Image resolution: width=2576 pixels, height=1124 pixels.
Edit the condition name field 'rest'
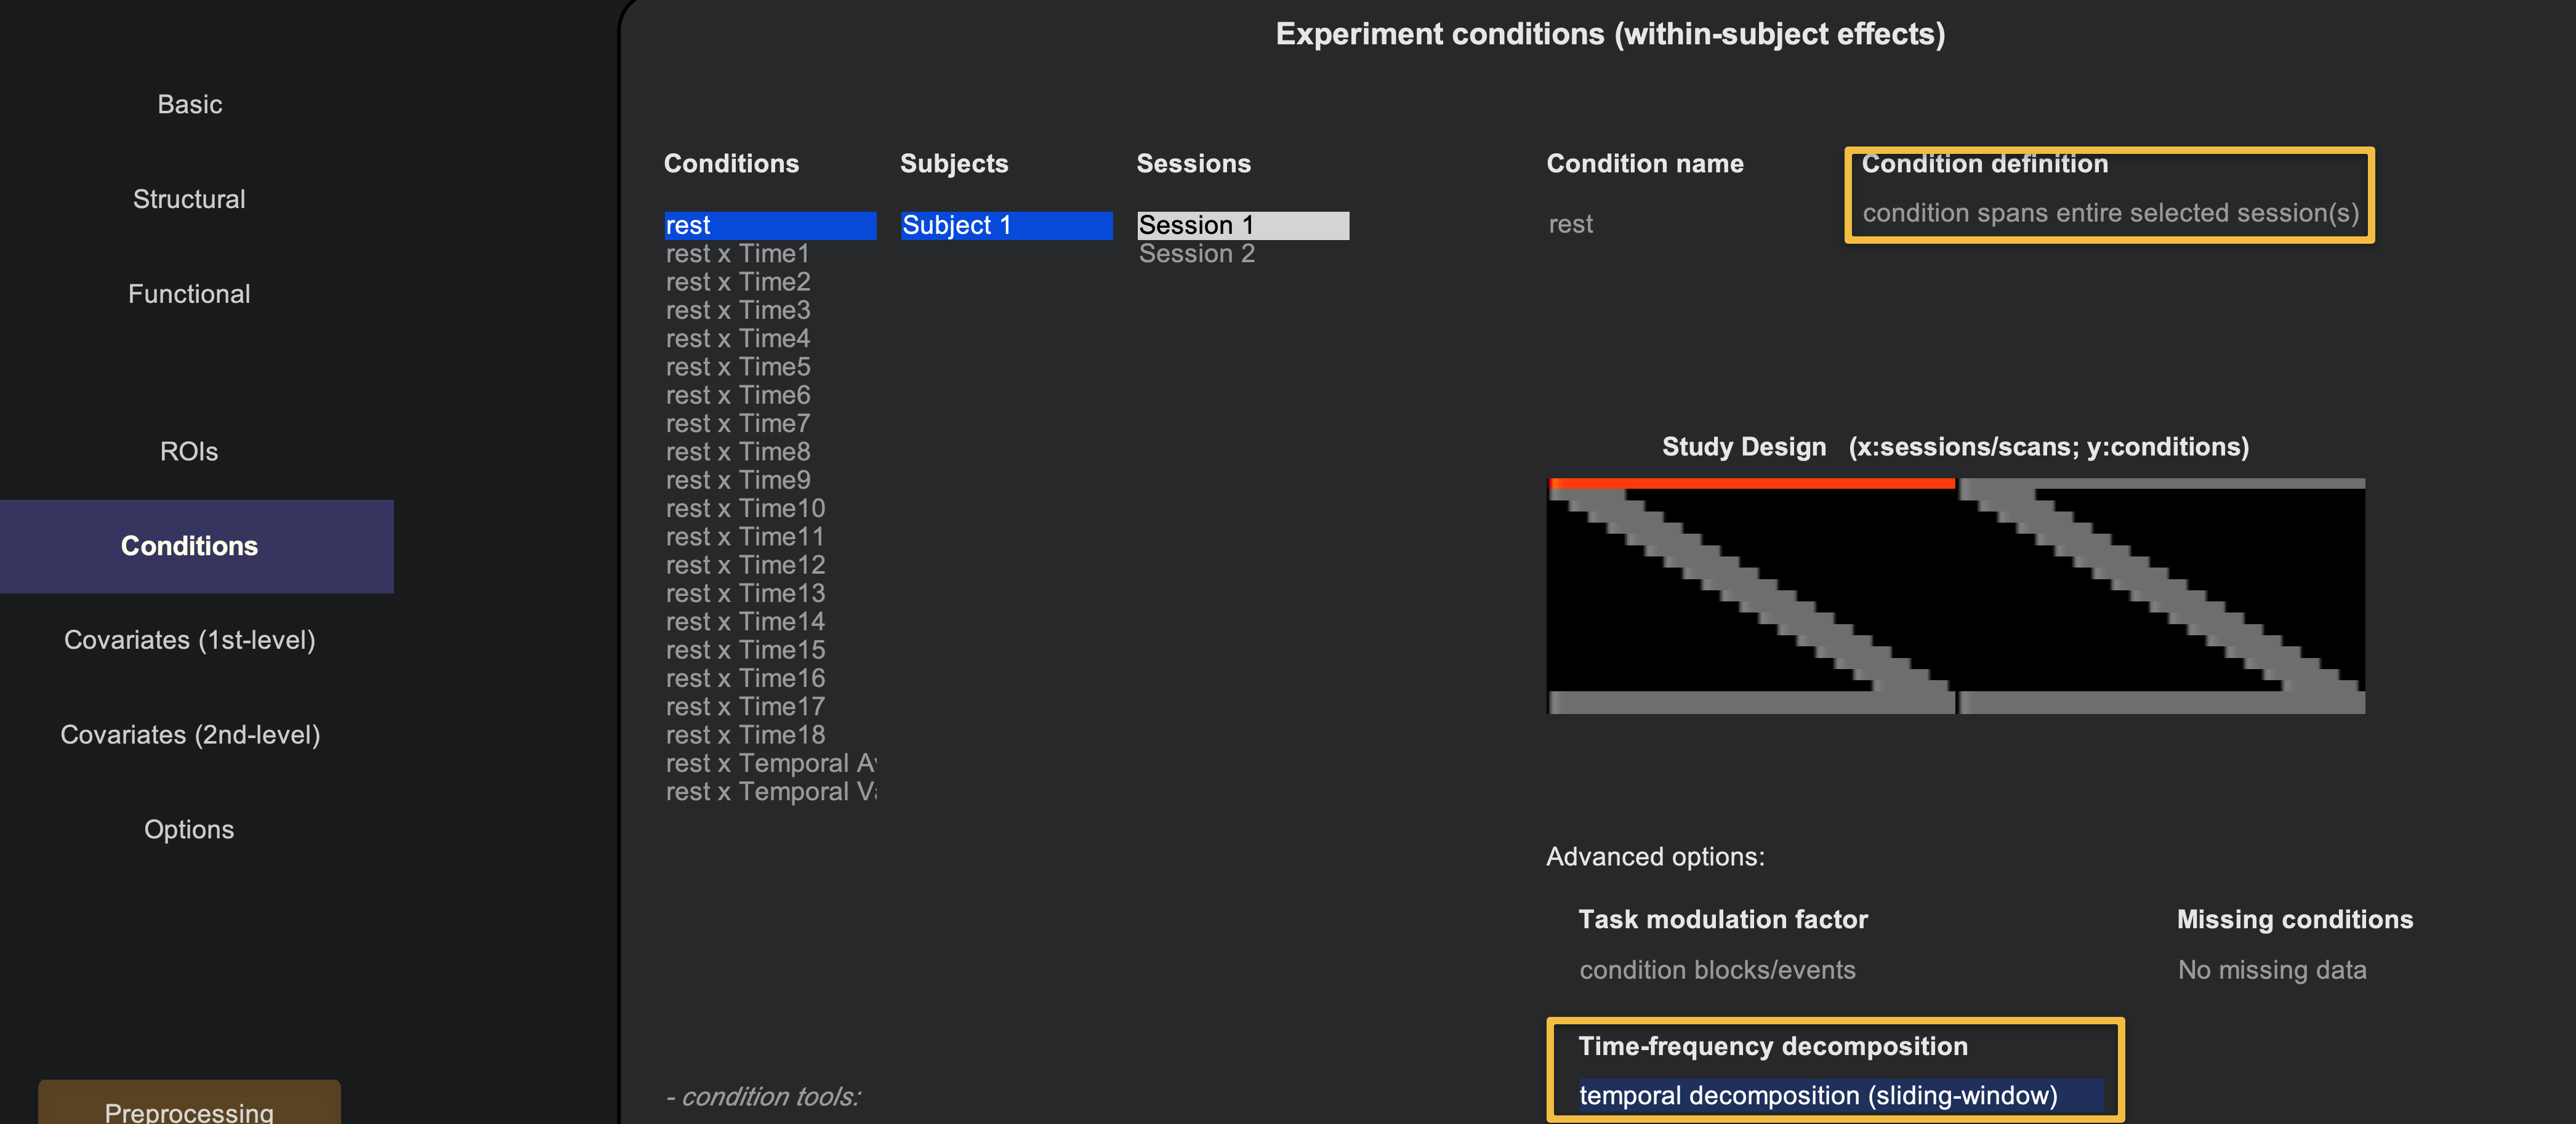pos(1571,224)
